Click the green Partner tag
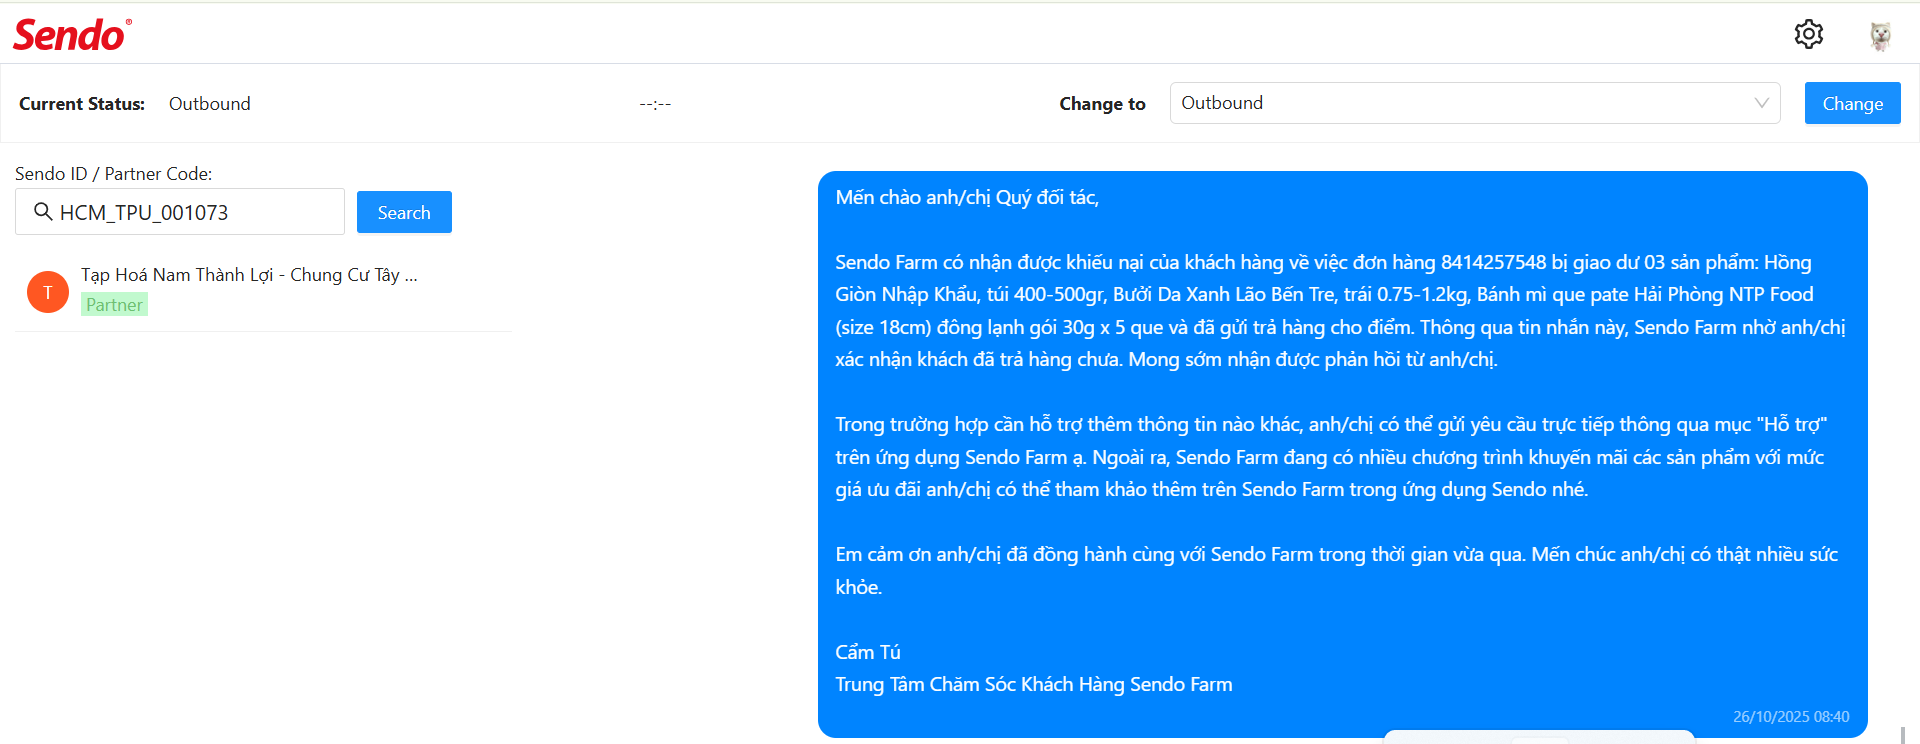 (114, 305)
